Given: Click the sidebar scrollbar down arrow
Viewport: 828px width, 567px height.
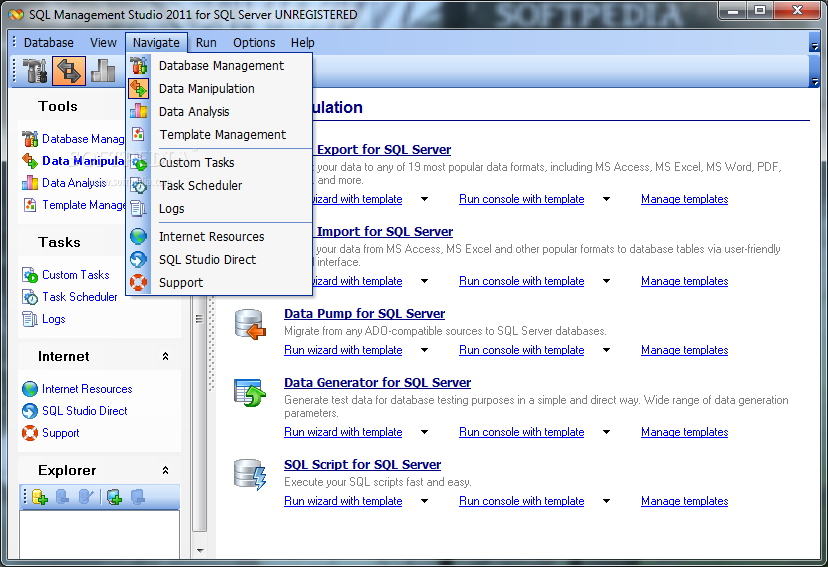Looking at the screenshot, I should coord(199,550).
